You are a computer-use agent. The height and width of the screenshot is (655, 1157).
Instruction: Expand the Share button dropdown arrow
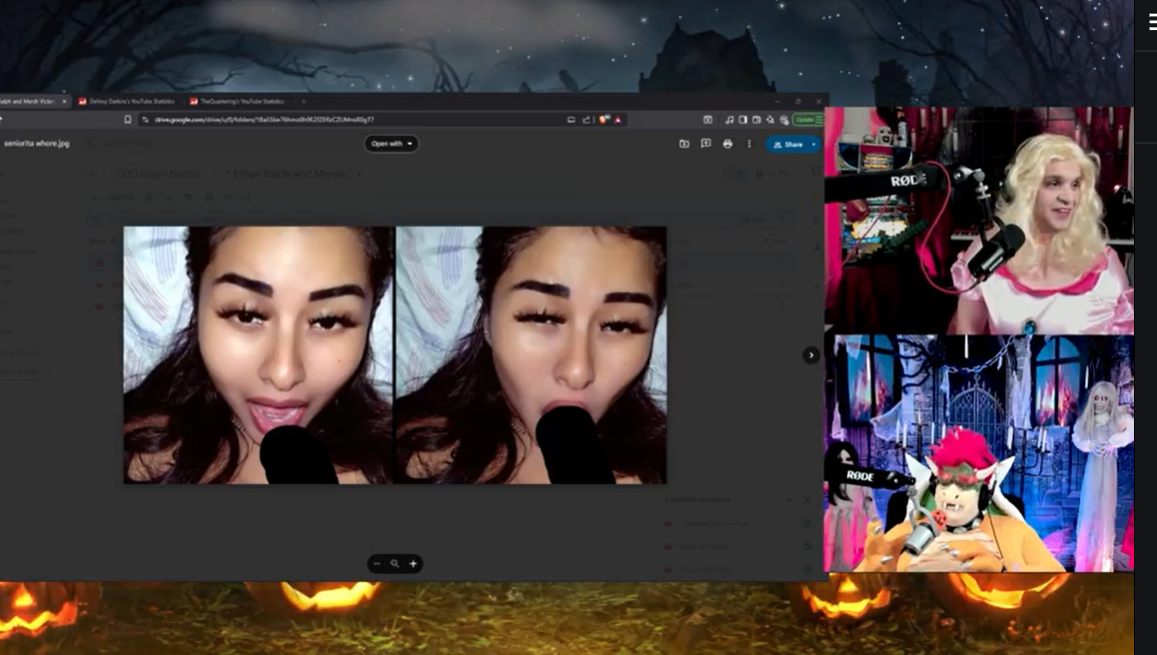(x=813, y=144)
